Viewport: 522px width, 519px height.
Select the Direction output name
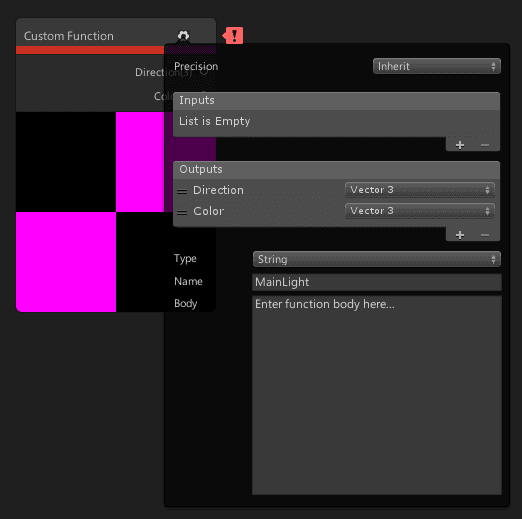pos(218,190)
